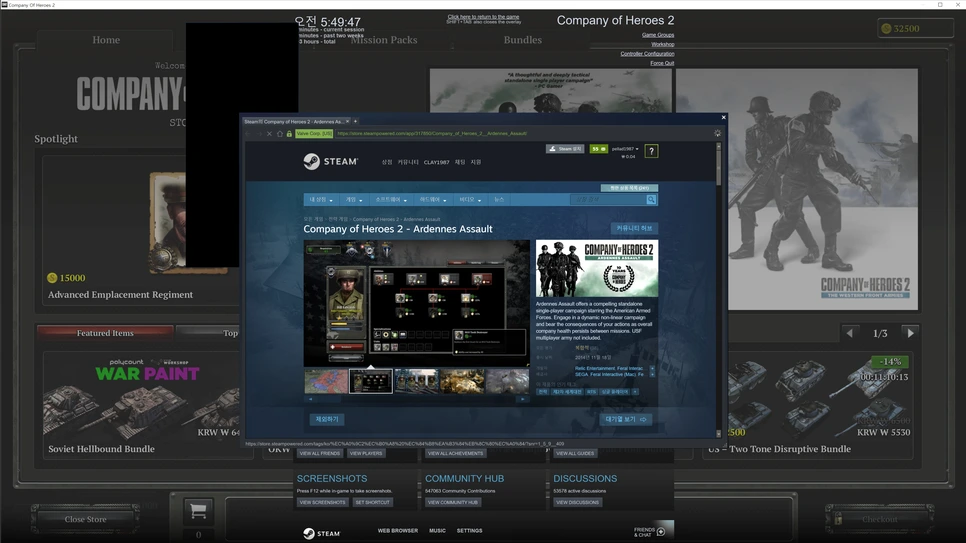Open the news item in store nav

pos(499,200)
